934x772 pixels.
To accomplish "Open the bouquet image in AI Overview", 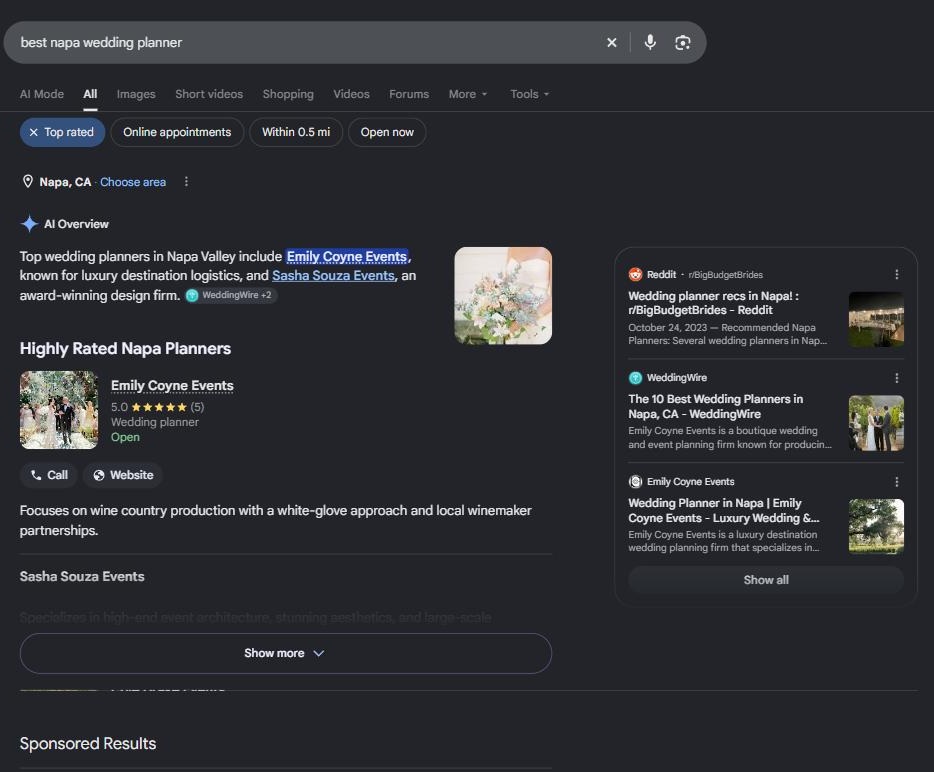I will pos(503,295).
